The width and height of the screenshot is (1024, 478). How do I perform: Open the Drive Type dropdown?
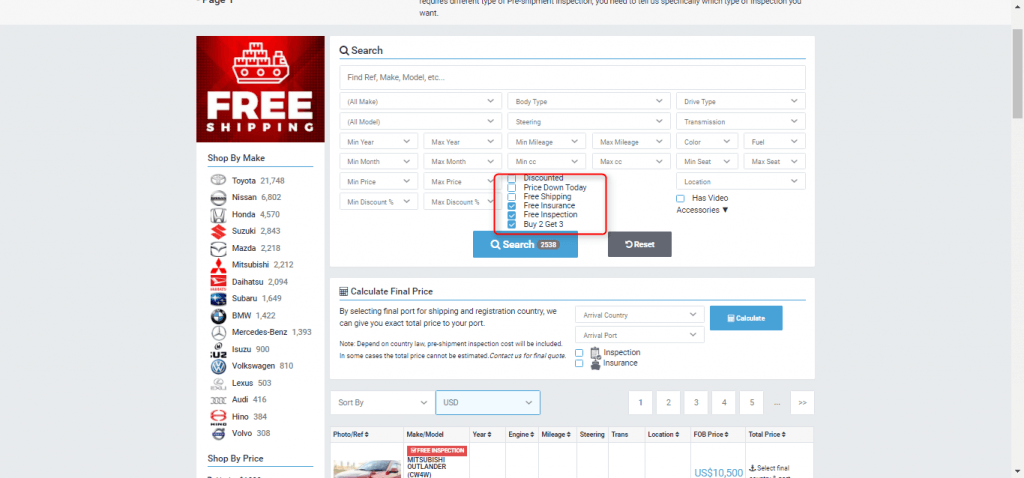[741, 101]
